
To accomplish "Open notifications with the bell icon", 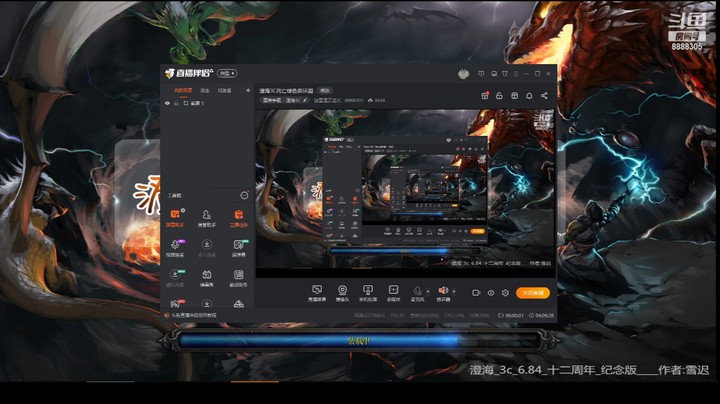I will pyautogui.click(x=529, y=95).
